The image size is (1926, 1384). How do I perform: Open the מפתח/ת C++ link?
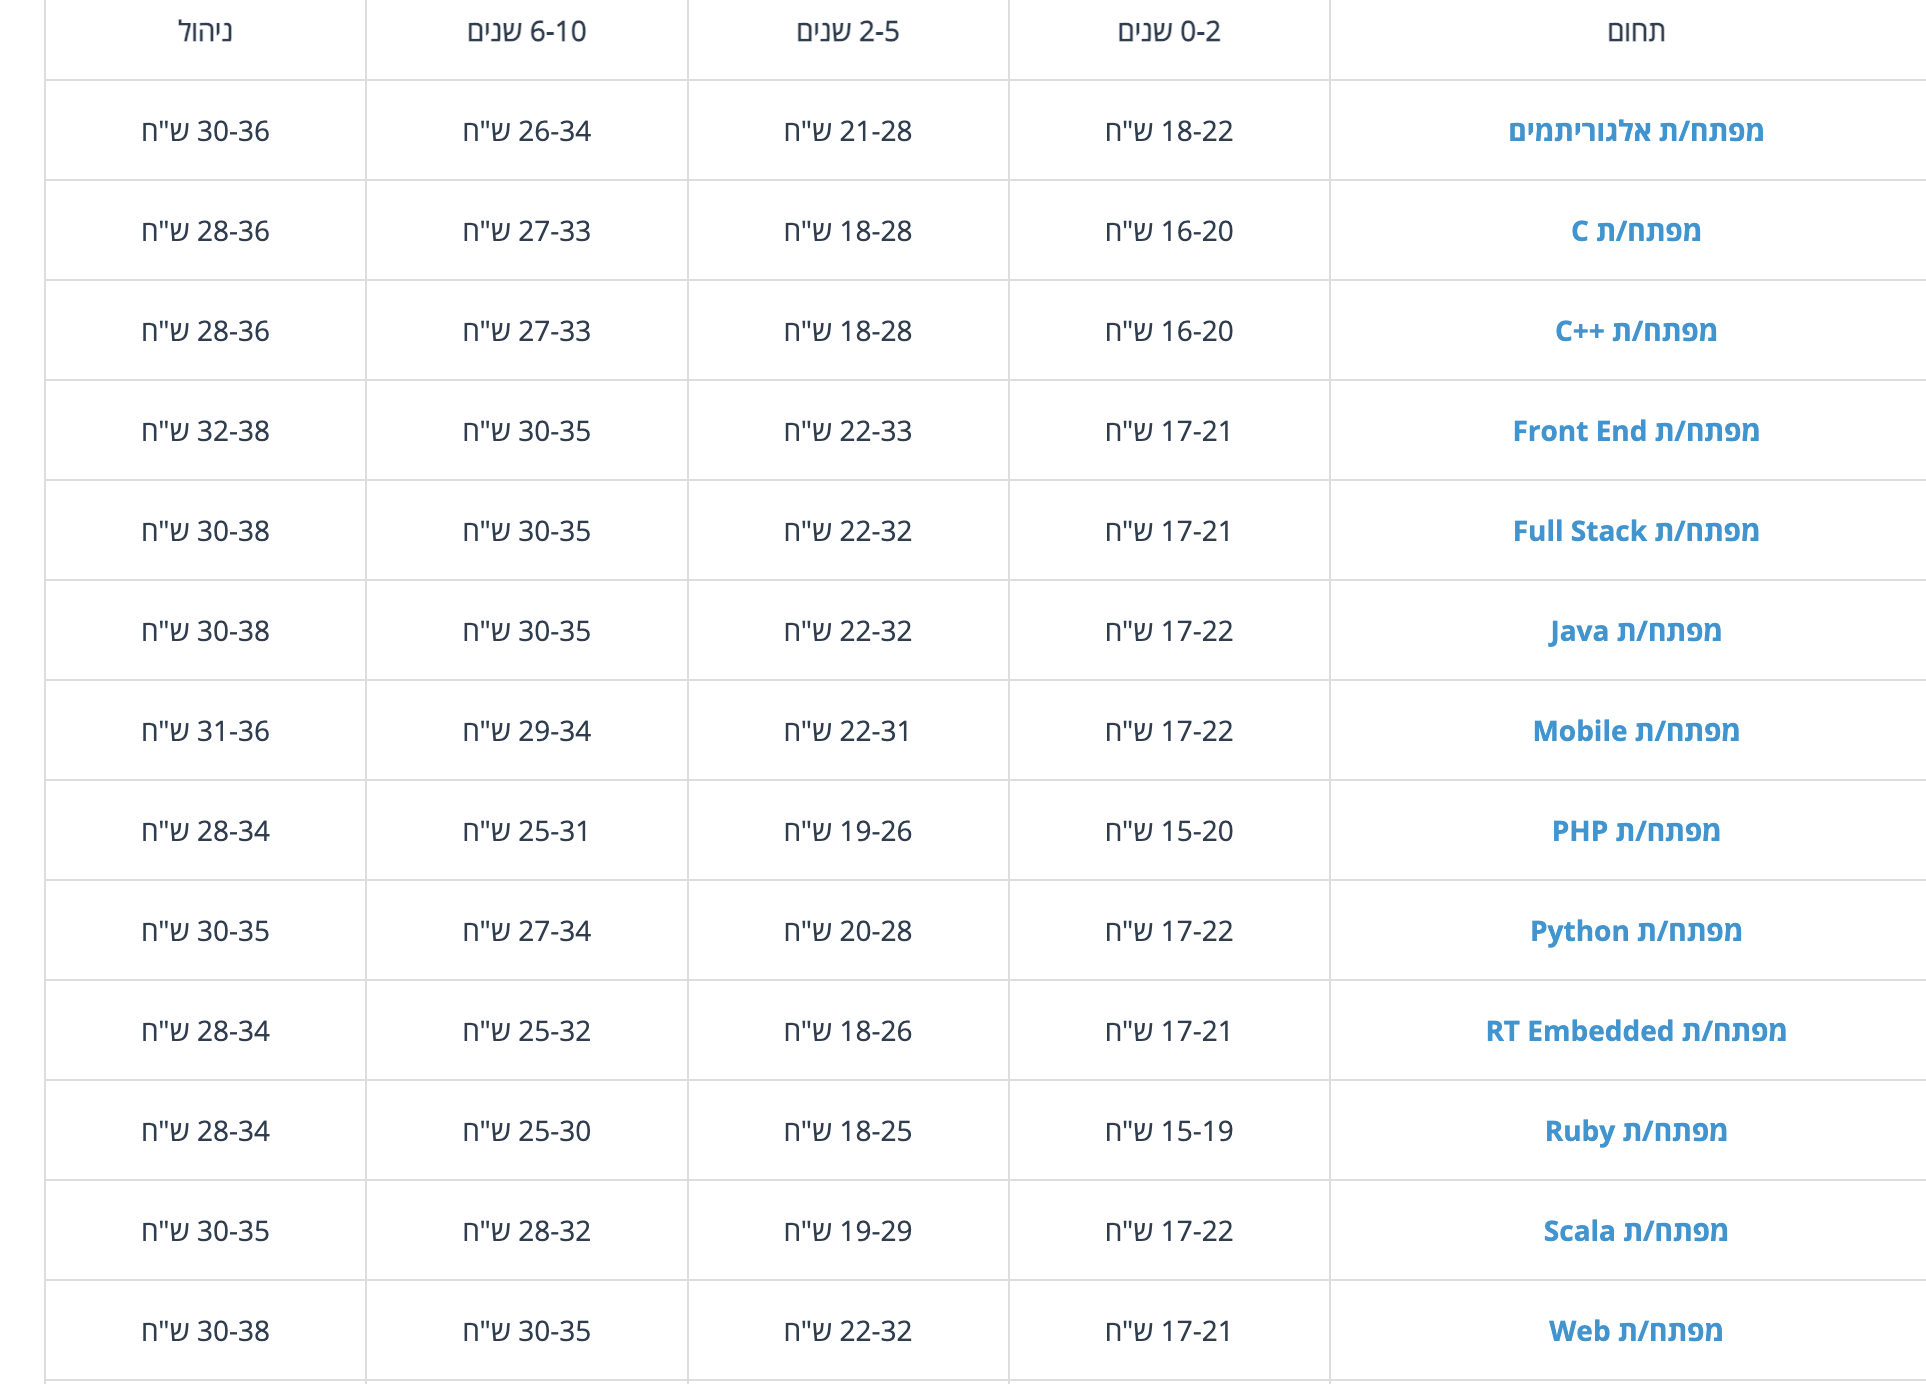pos(1635,331)
